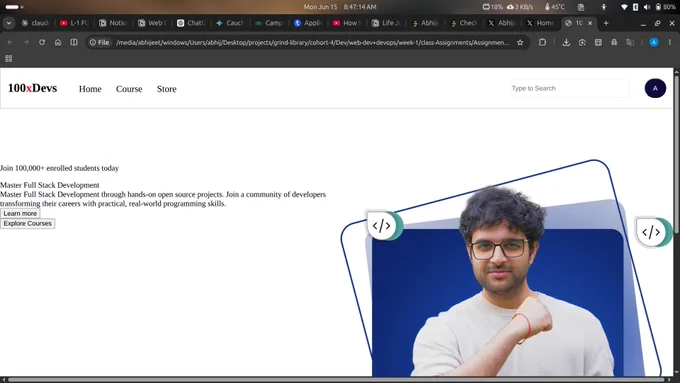Reload the page with the refresh icon
Image resolution: width=680 pixels, height=383 pixels.
click(x=42, y=43)
